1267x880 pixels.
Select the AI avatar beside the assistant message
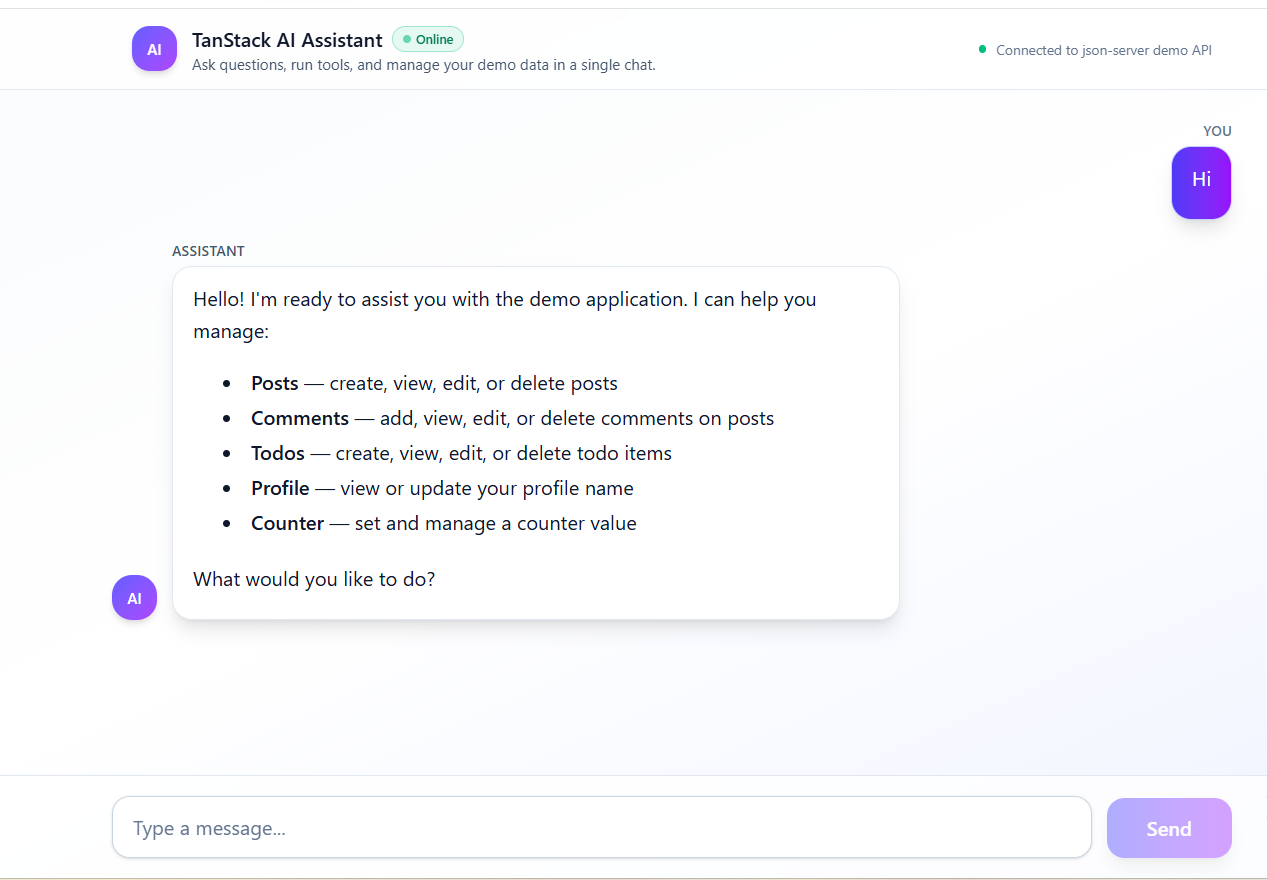point(134,597)
